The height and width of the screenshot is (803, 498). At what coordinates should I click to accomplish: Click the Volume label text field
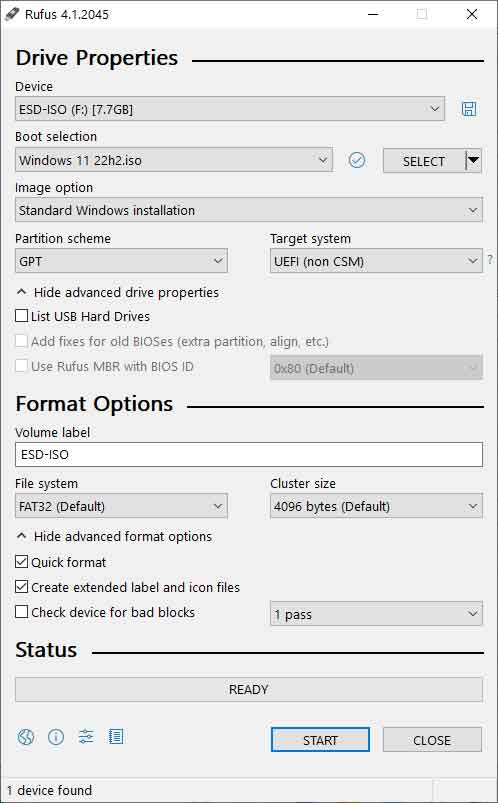point(249,455)
